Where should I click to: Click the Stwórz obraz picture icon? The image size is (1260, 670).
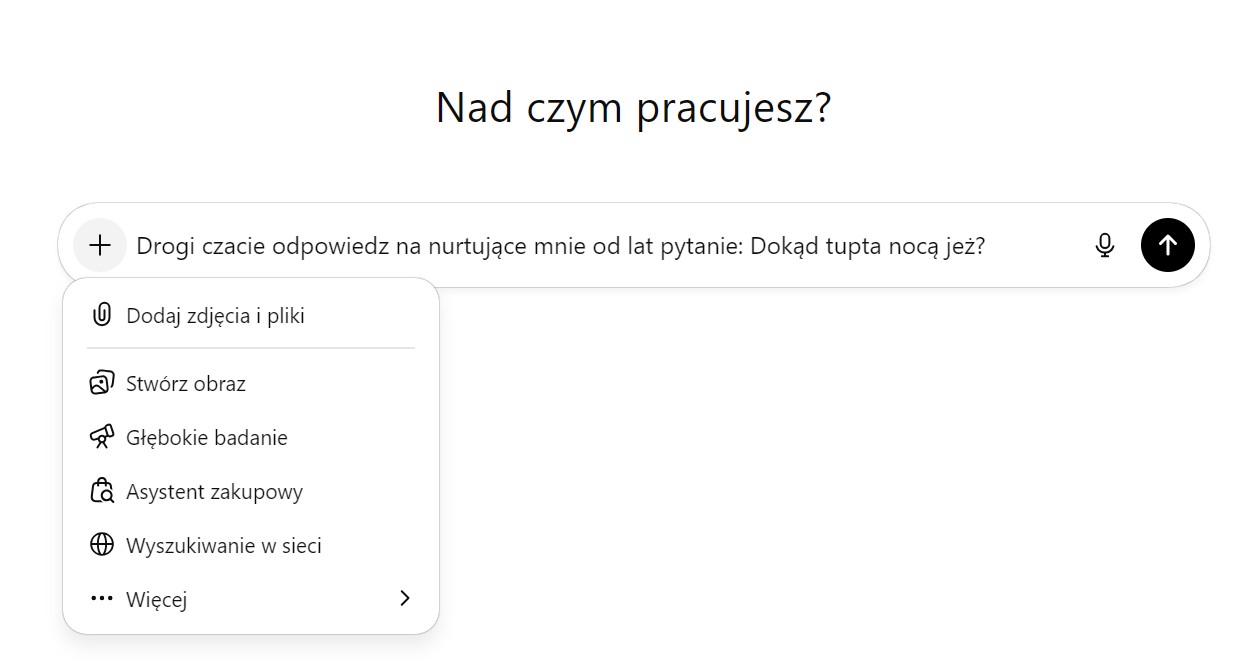click(101, 384)
